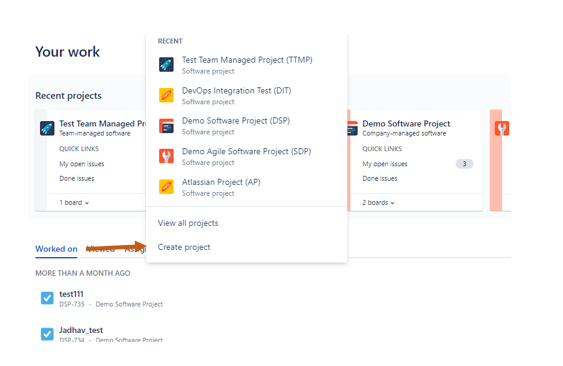Click DevOps Integration Test yellow pencil icon
This screenshot has width=563, height=366.
pos(166,95)
